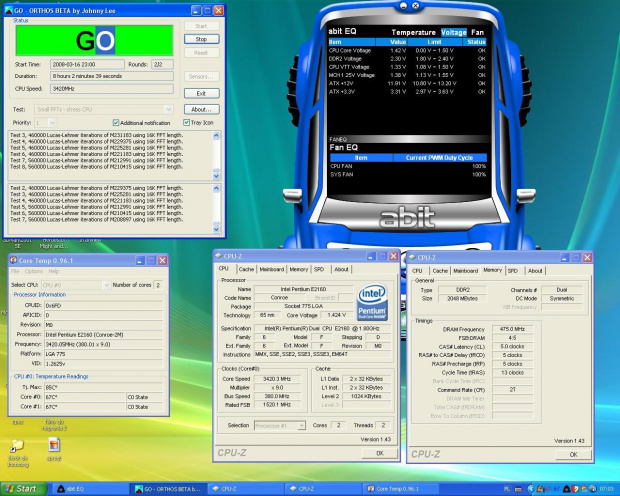The image size is (620, 496).
Task: Open the 'sprzęt' file icon on the desktop
Action: (54, 445)
